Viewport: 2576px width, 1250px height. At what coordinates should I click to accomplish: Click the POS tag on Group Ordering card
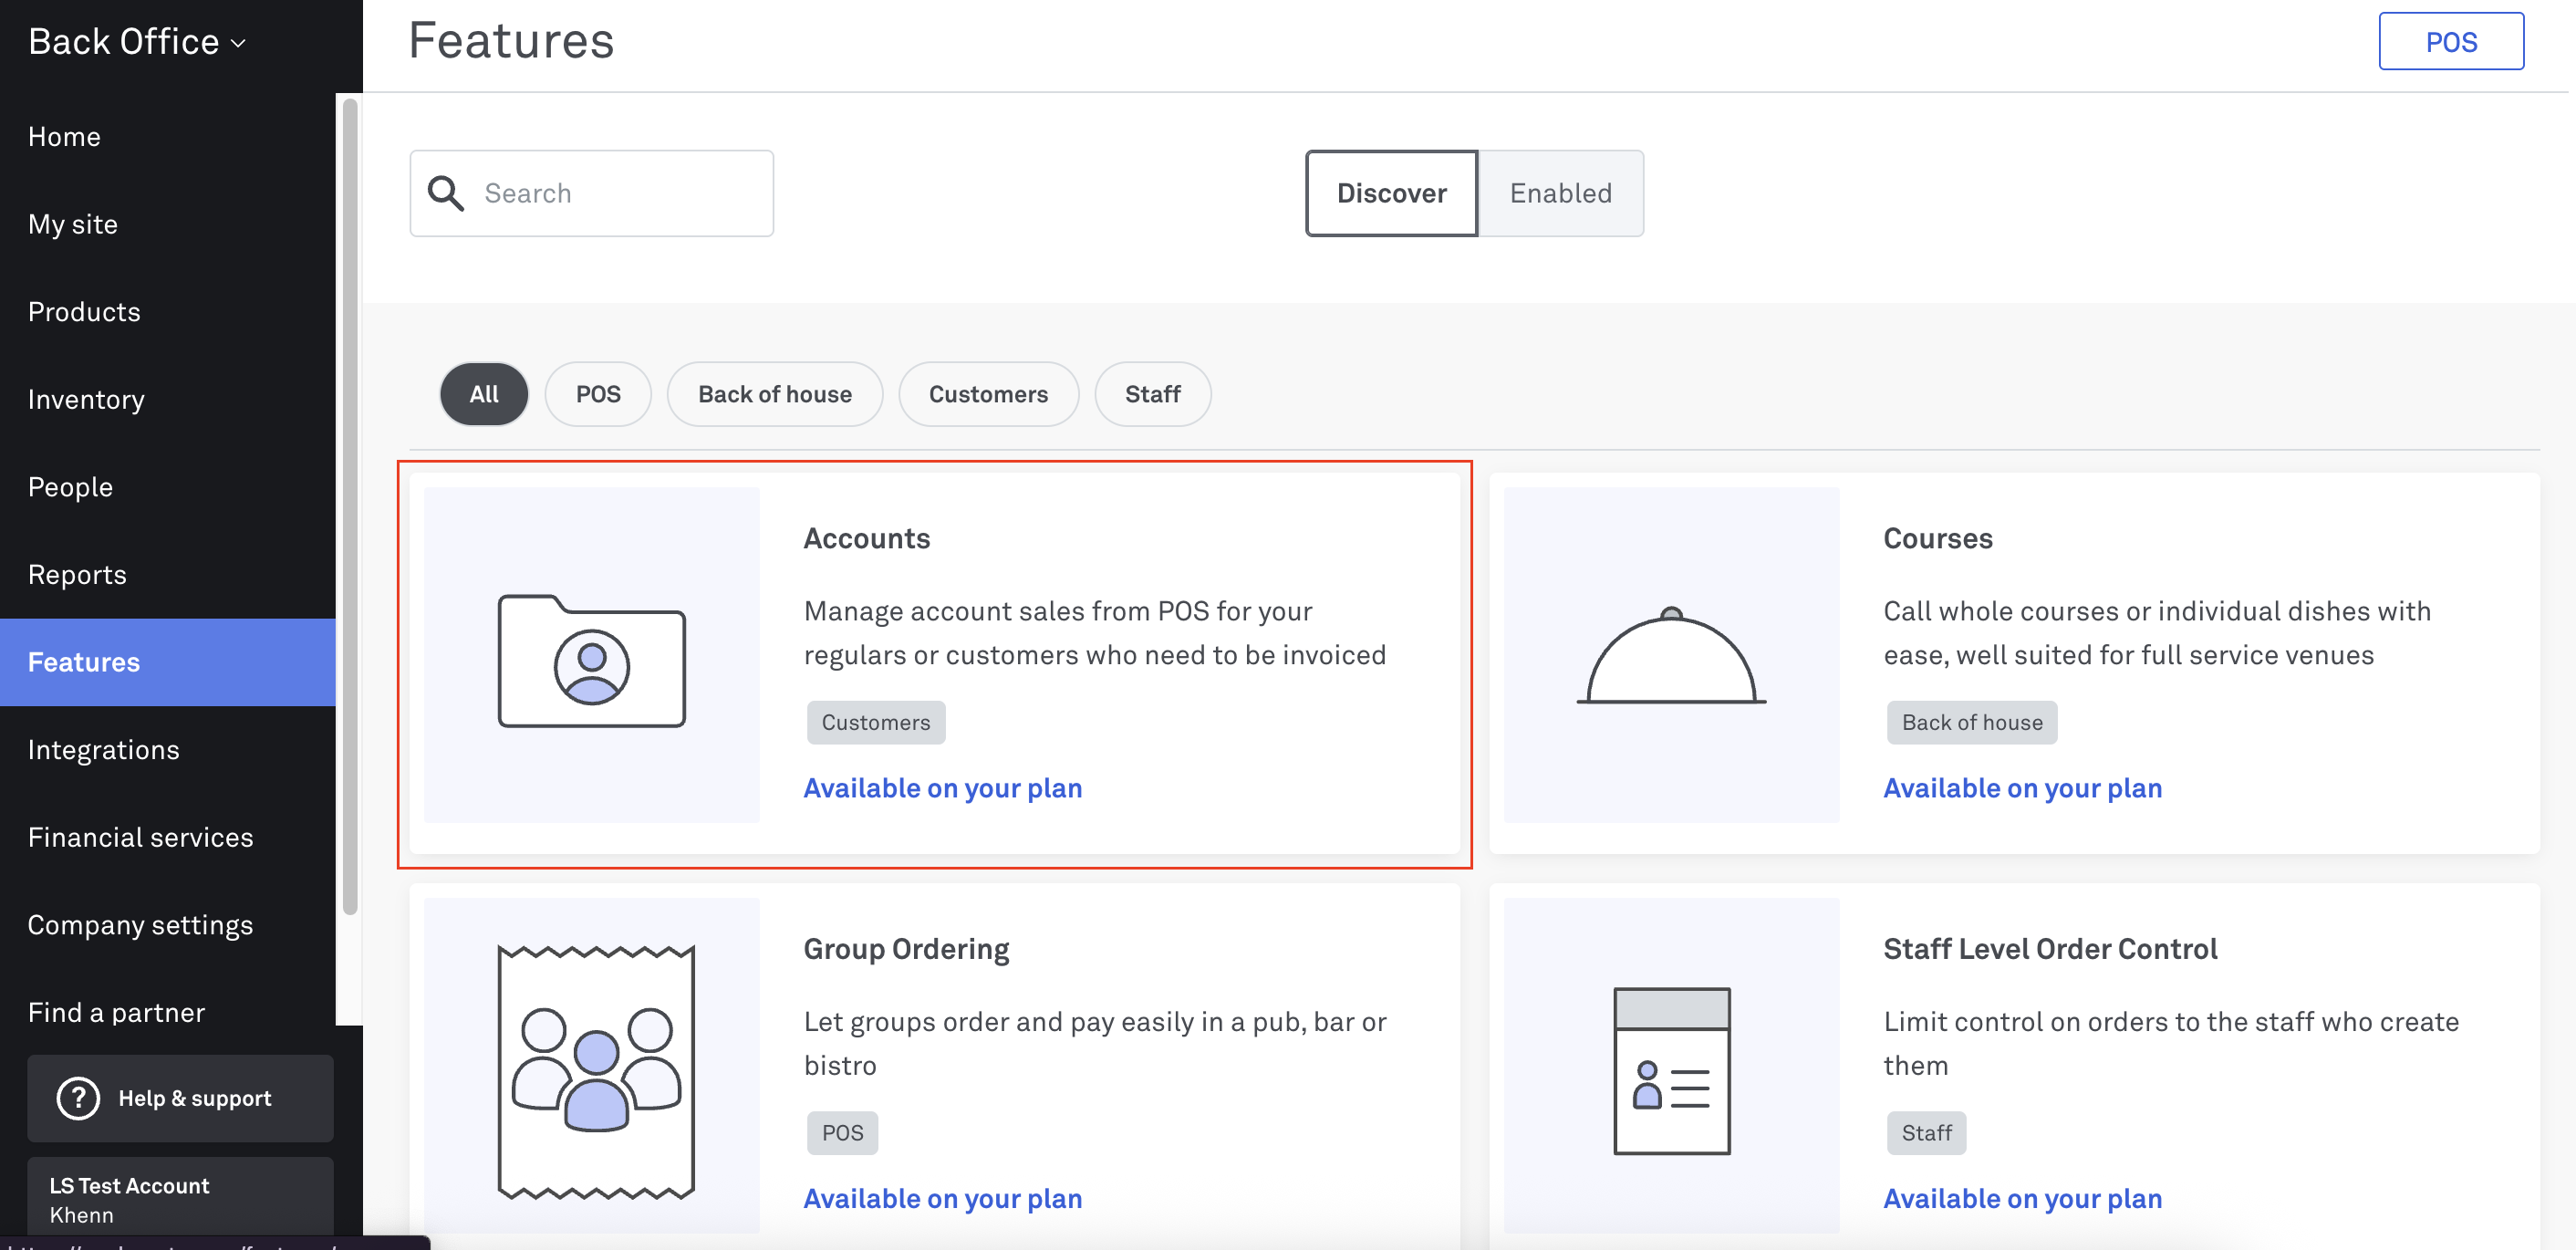(842, 1133)
